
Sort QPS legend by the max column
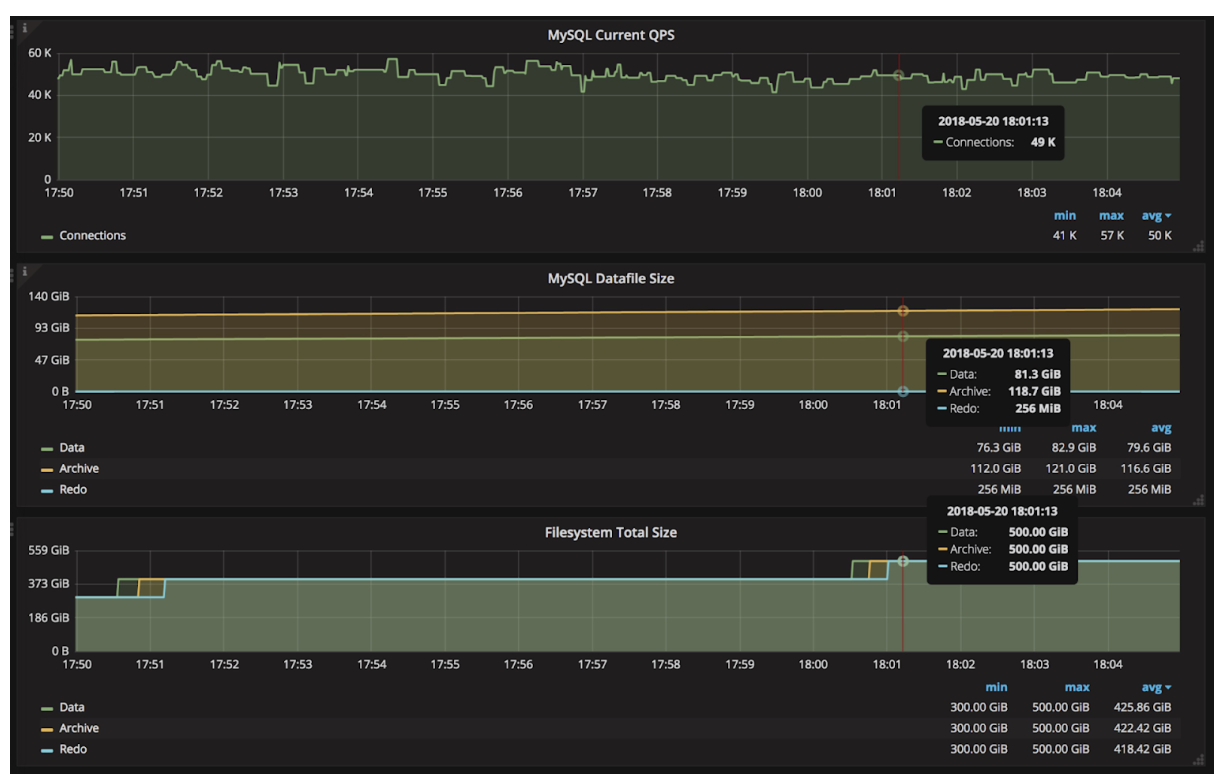click(x=1110, y=215)
